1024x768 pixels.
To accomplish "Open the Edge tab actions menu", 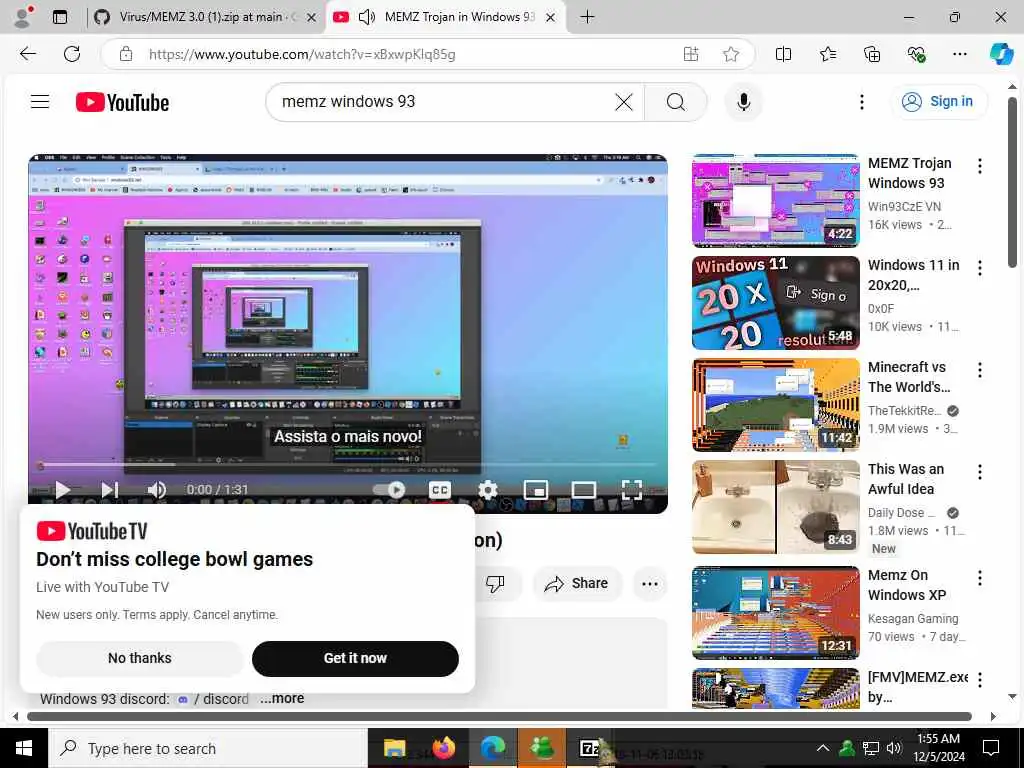I will click(x=60, y=17).
